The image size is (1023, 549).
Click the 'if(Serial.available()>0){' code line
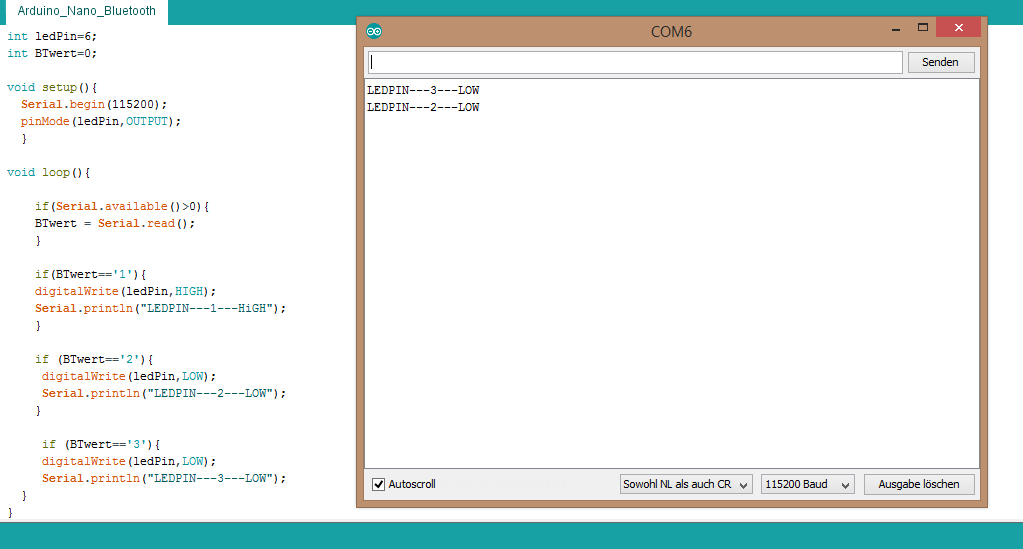pos(122,206)
